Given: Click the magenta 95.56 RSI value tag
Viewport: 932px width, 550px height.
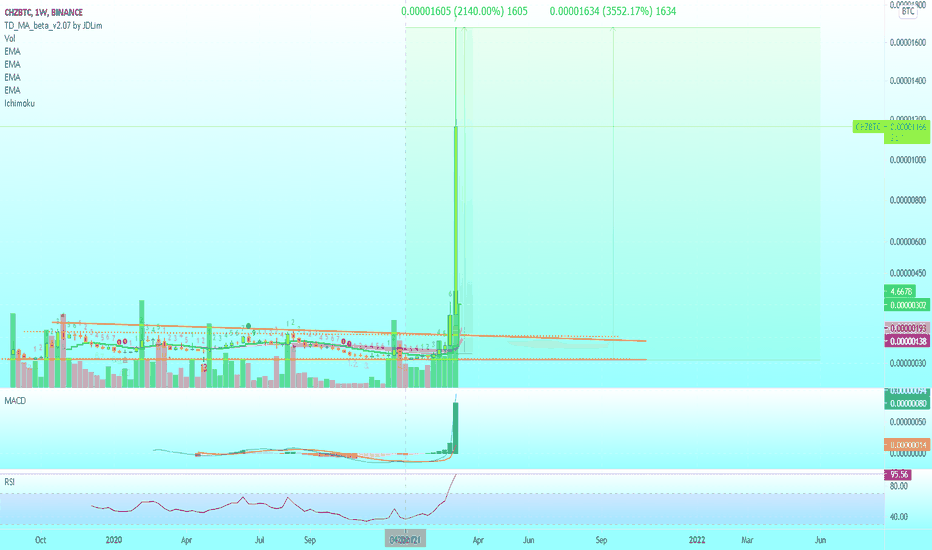Looking at the screenshot, I should [898, 474].
